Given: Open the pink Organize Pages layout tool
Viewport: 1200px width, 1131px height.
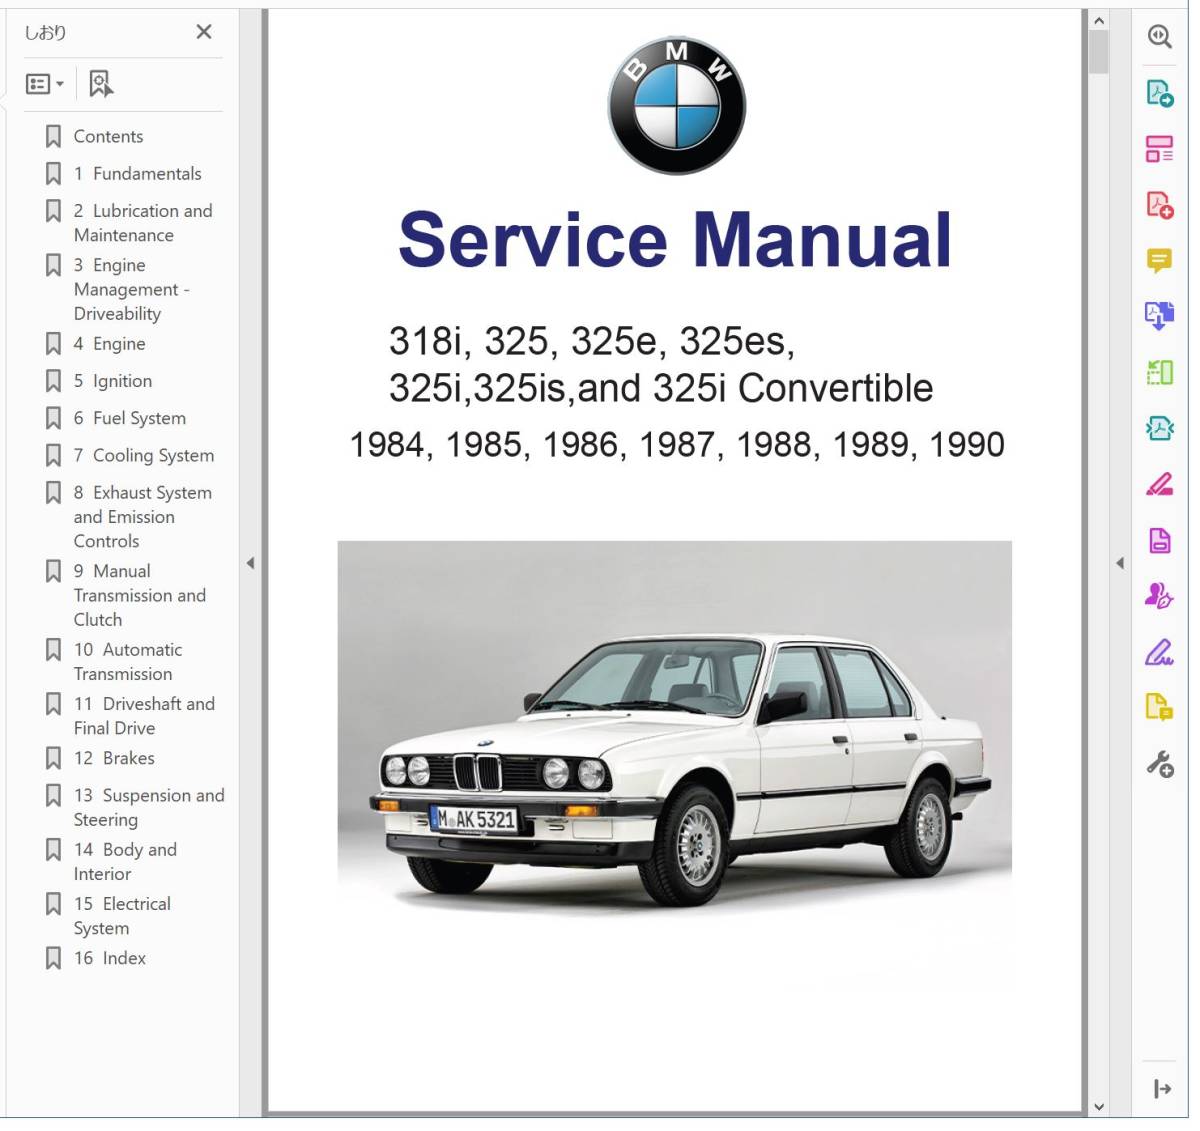Looking at the screenshot, I should point(1160,149).
